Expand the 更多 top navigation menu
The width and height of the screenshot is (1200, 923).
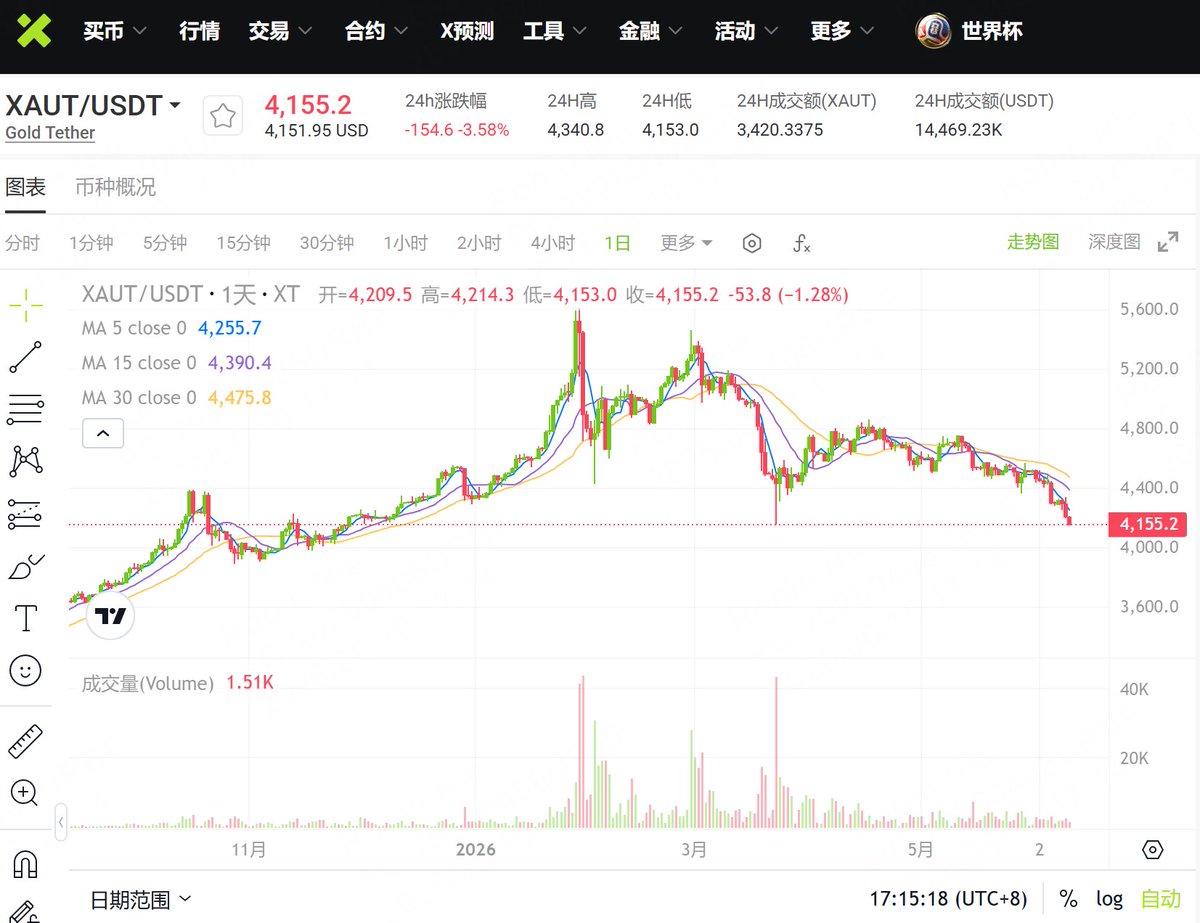tap(842, 32)
